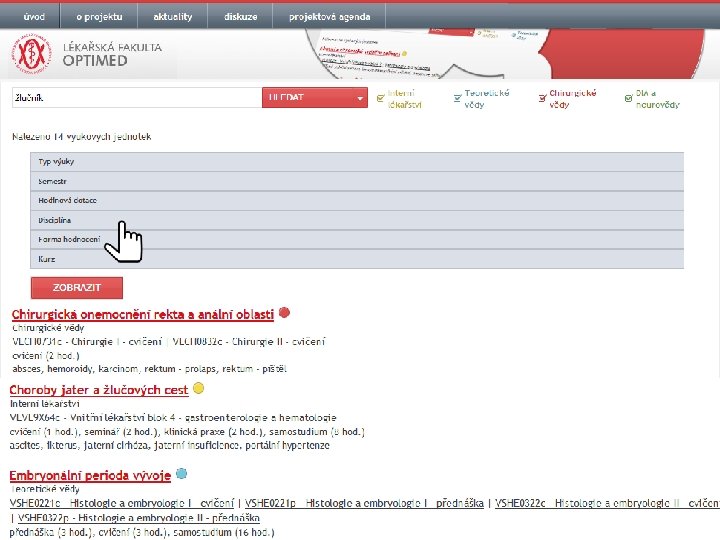Click the OPTIMED site title
The height and width of the screenshot is (540, 720).
(95, 61)
